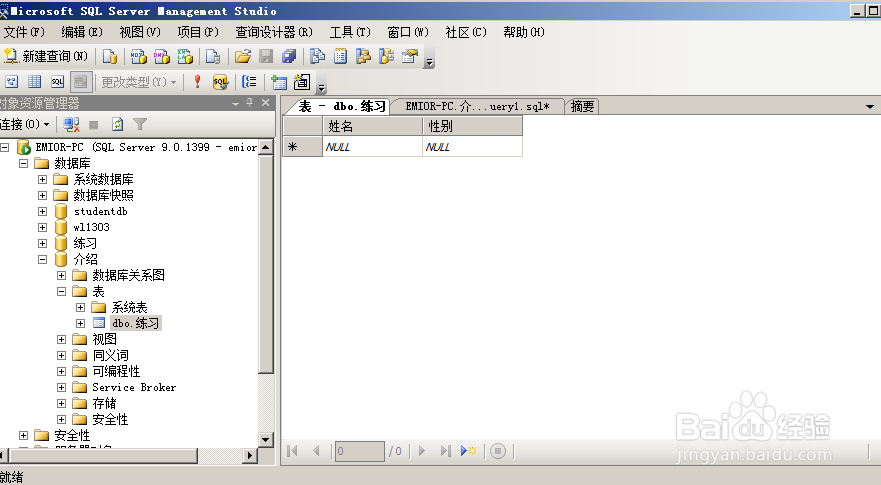
Task: Refresh the Object Explorer tree
Action: 117,124
